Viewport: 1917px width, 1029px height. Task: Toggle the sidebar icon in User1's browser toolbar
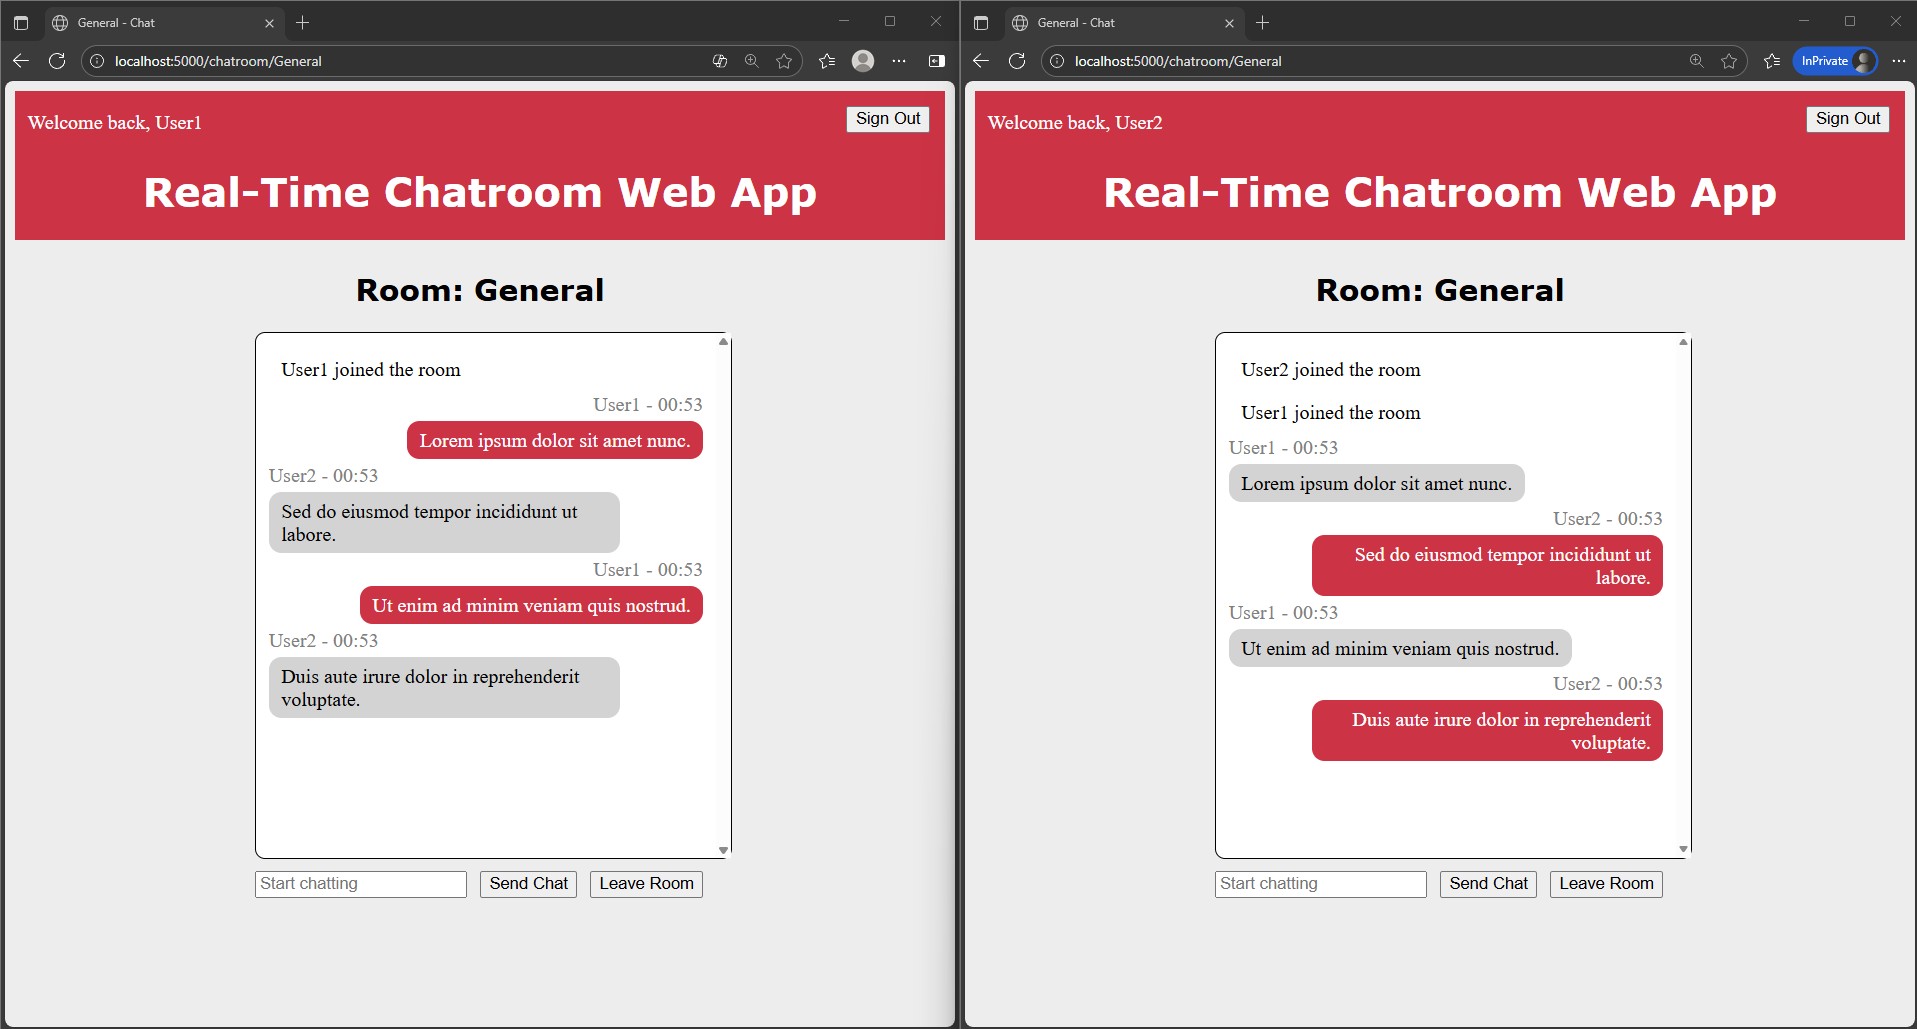[937, 61]
